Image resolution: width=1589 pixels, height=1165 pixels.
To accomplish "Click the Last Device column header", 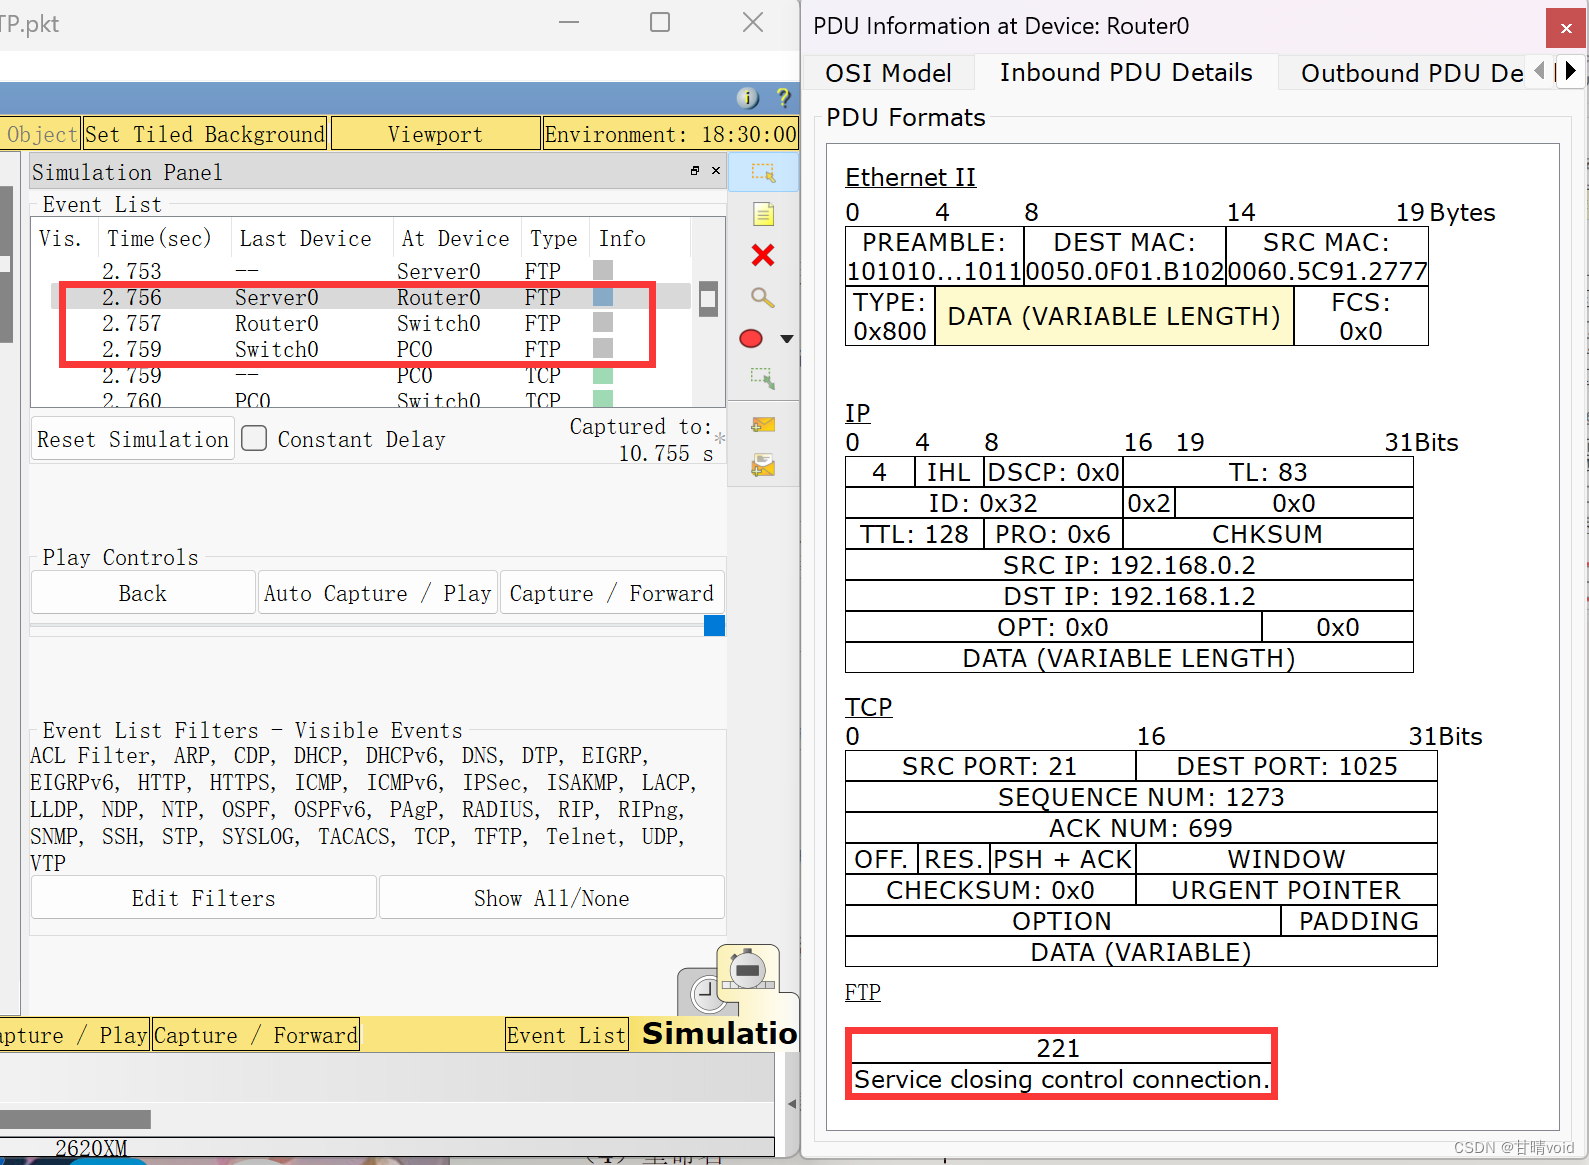I will 305,238.
